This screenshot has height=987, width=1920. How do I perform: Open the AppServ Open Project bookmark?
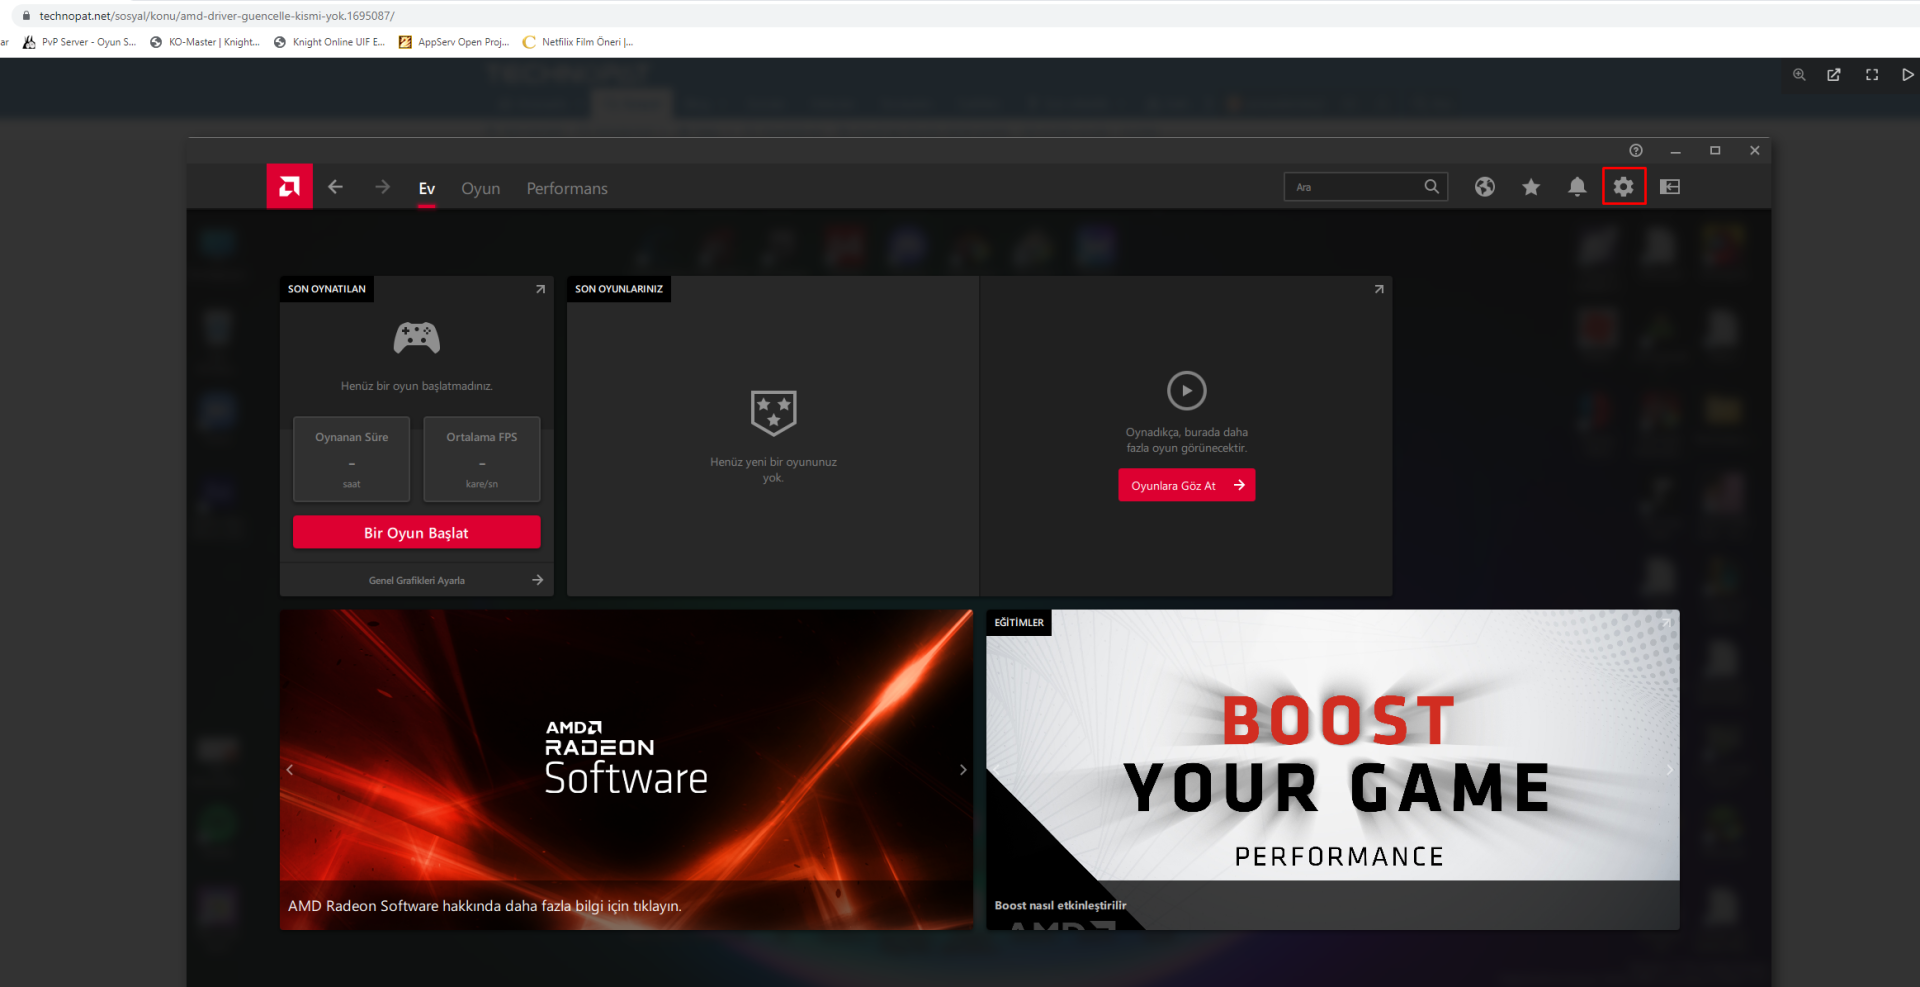click(454, 42)
